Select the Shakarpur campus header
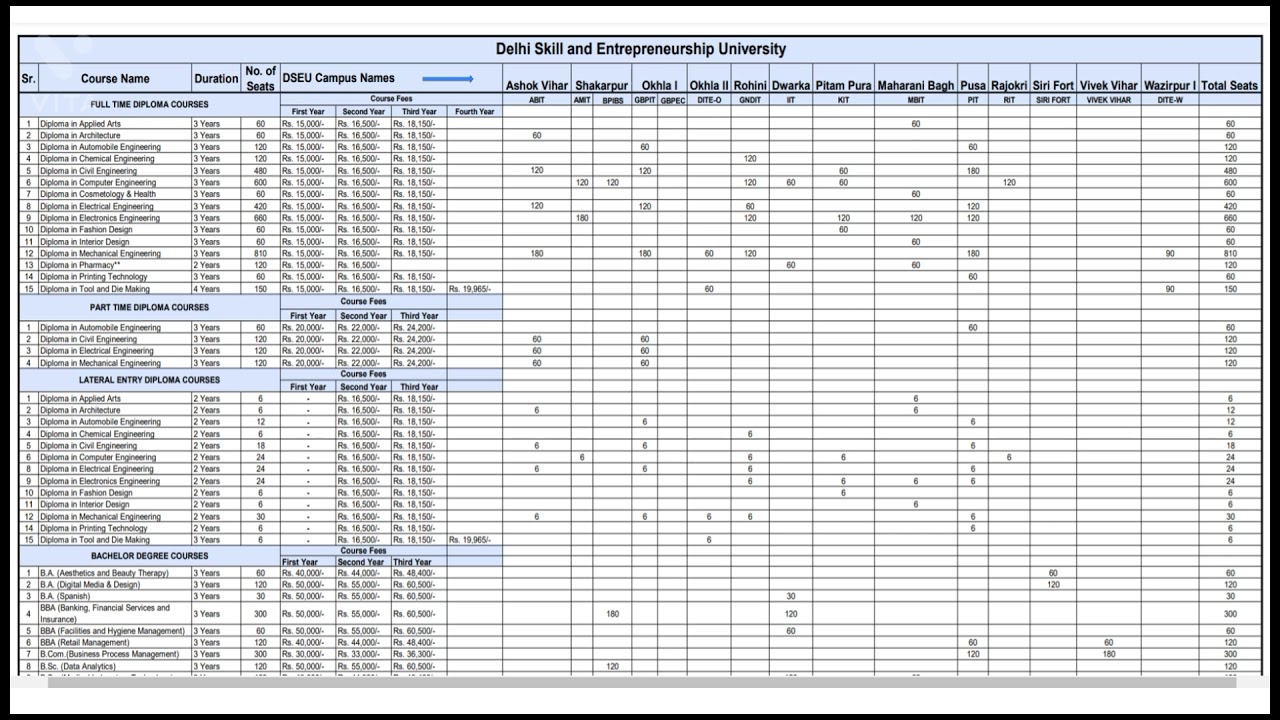Screen dimensions: 1280x720 (601, 86)
